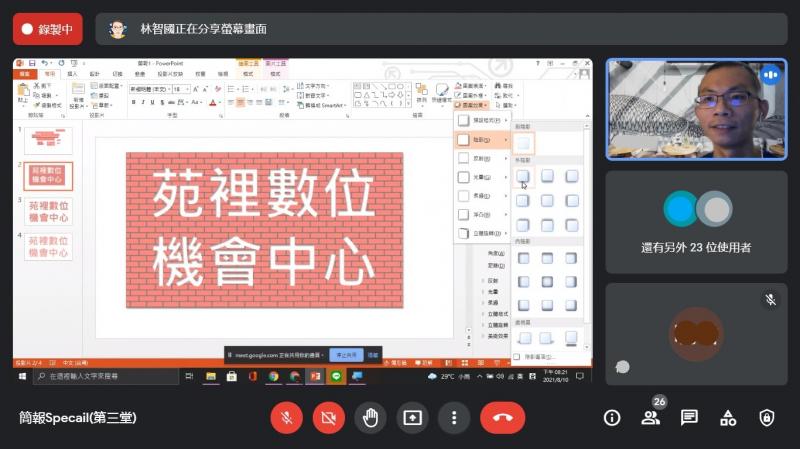Switch to the 投影片放映 ribbon tab
Image resolution: width=800 pixels, height=449 pixels.
170,74
